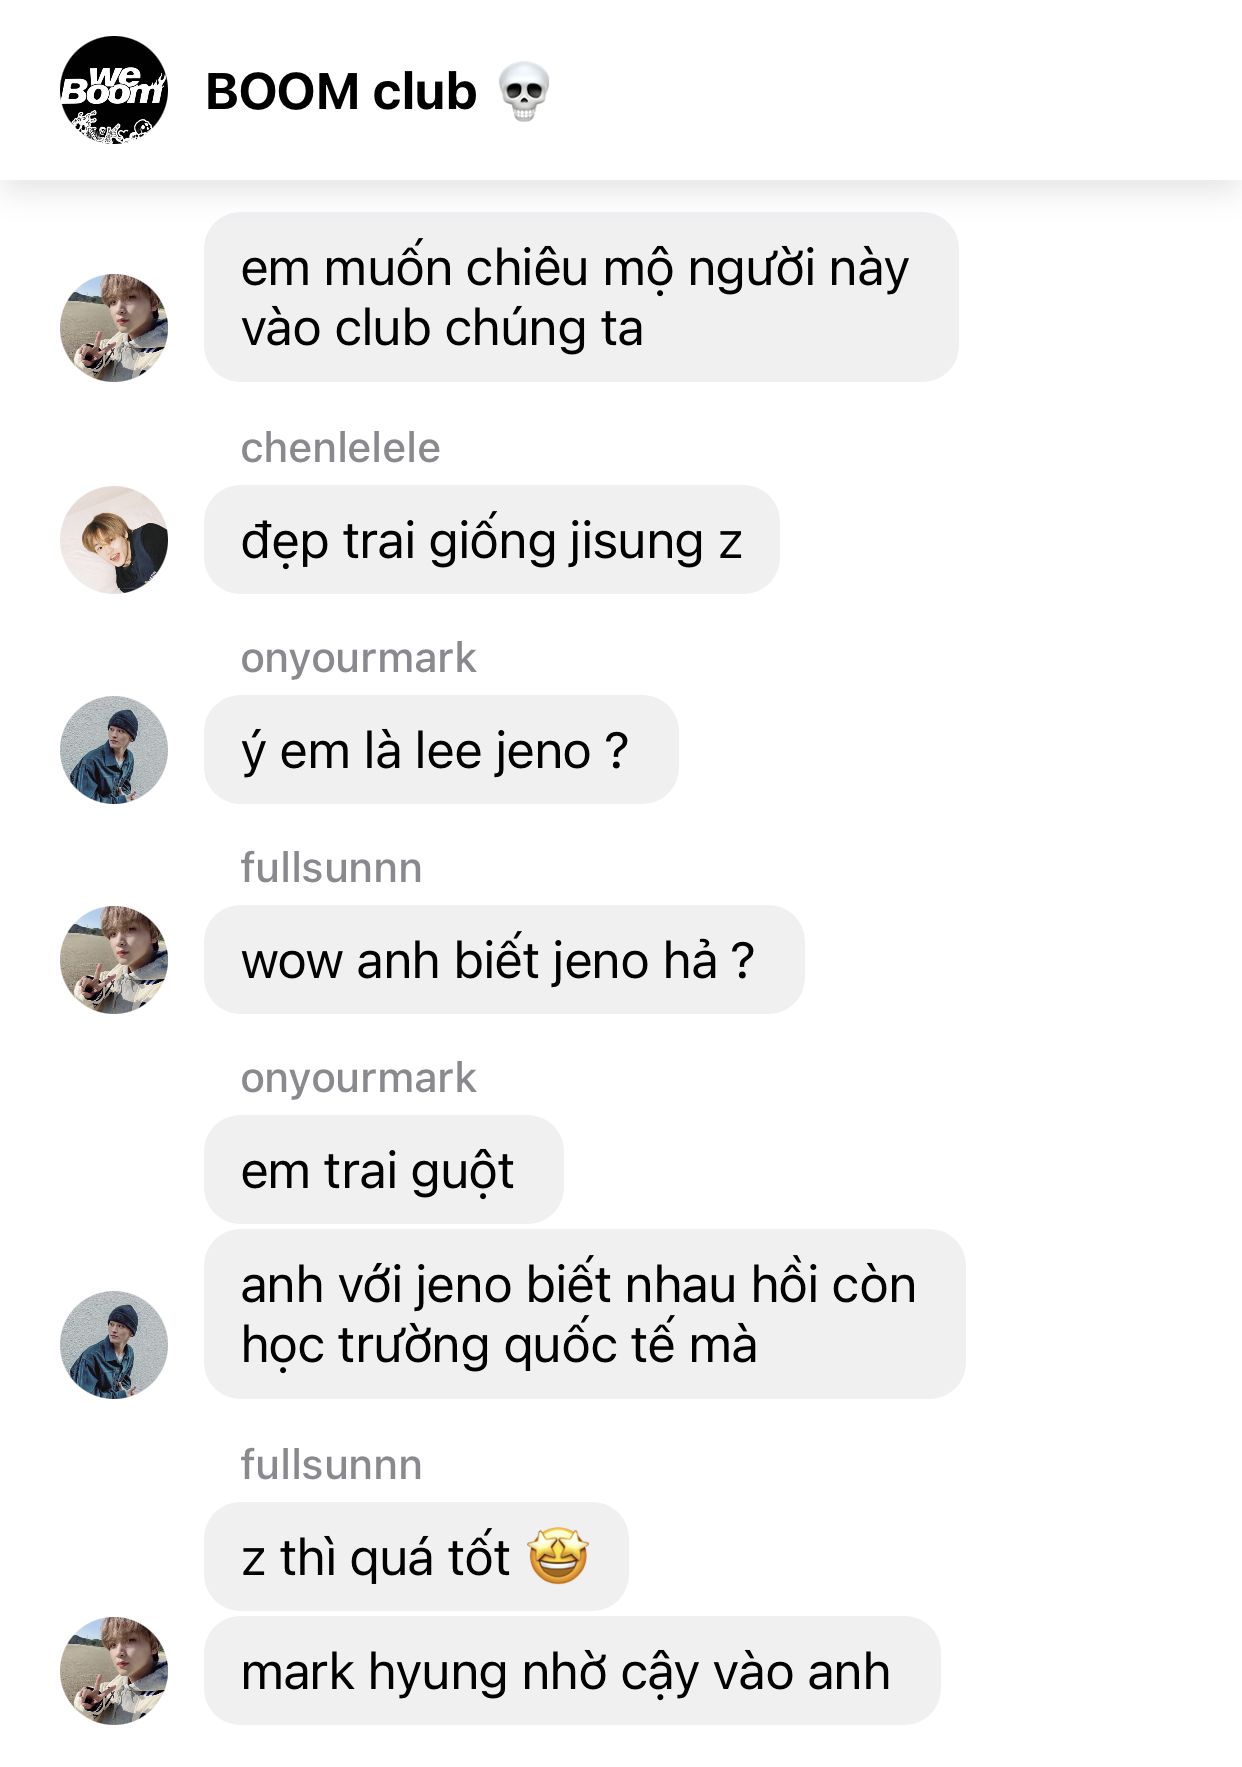Select the 'em trai guột' message

click(384, 1170)
